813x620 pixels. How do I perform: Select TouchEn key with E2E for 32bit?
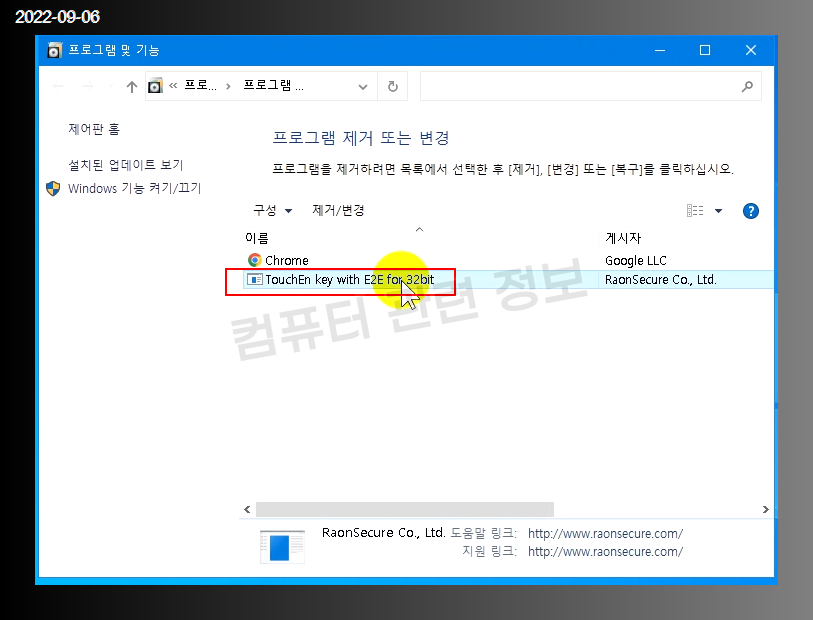click(x=349, y=280)
